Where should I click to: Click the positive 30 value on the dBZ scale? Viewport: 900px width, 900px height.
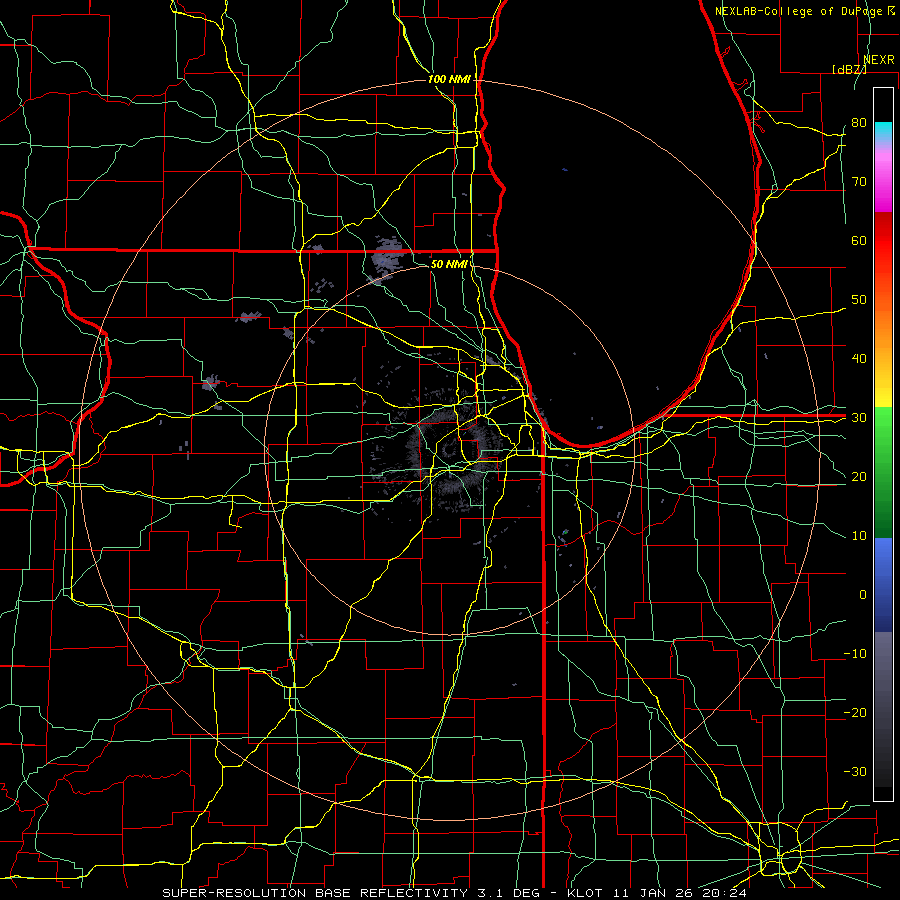tap(859, 417)
